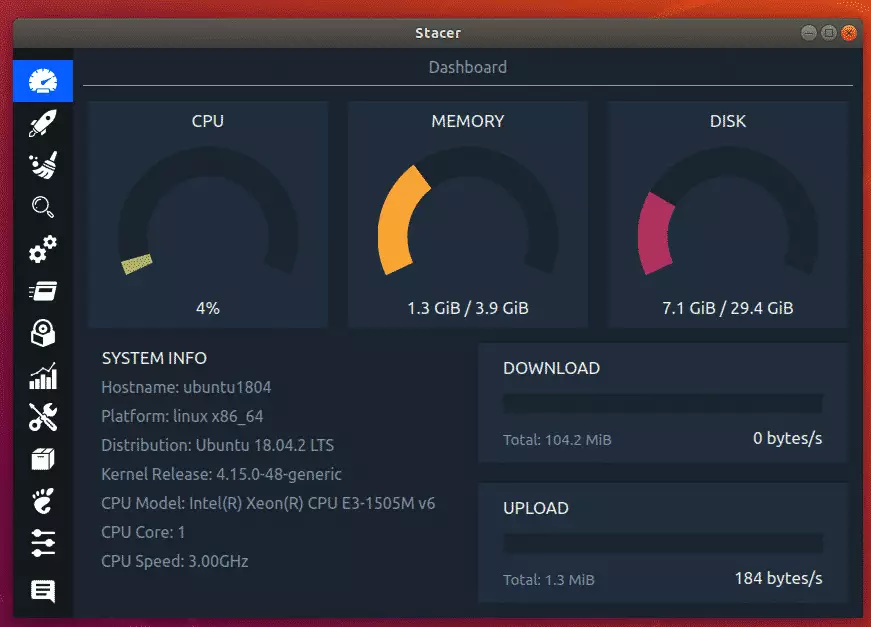The height and width of the screenshot is (627, 871).
Task: Click the DOWNLOAD heading
Action: 552,368
